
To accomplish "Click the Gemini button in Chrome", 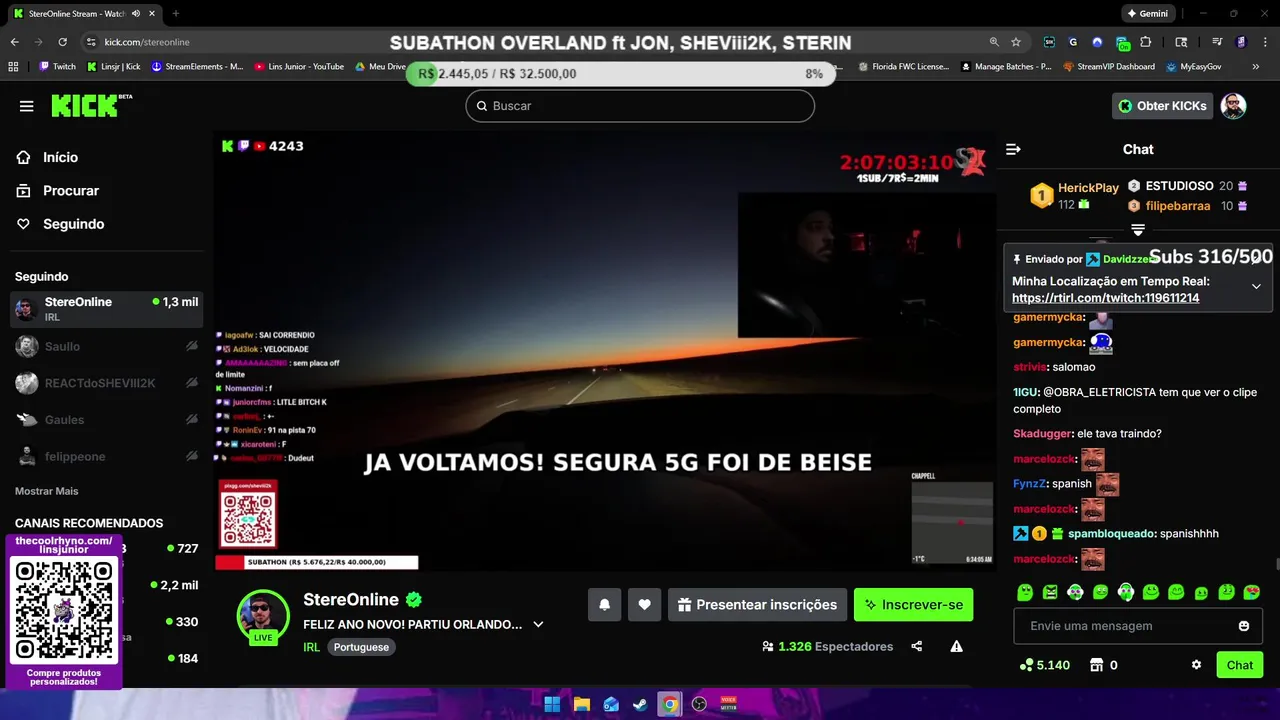I will coord(1148,14).
